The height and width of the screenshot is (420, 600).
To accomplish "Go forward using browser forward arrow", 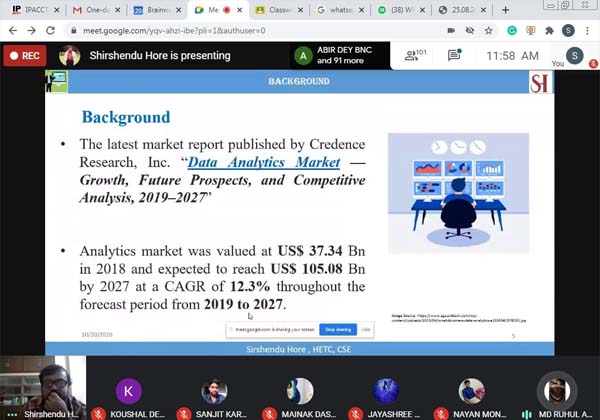I will click(x=31, y=31).
